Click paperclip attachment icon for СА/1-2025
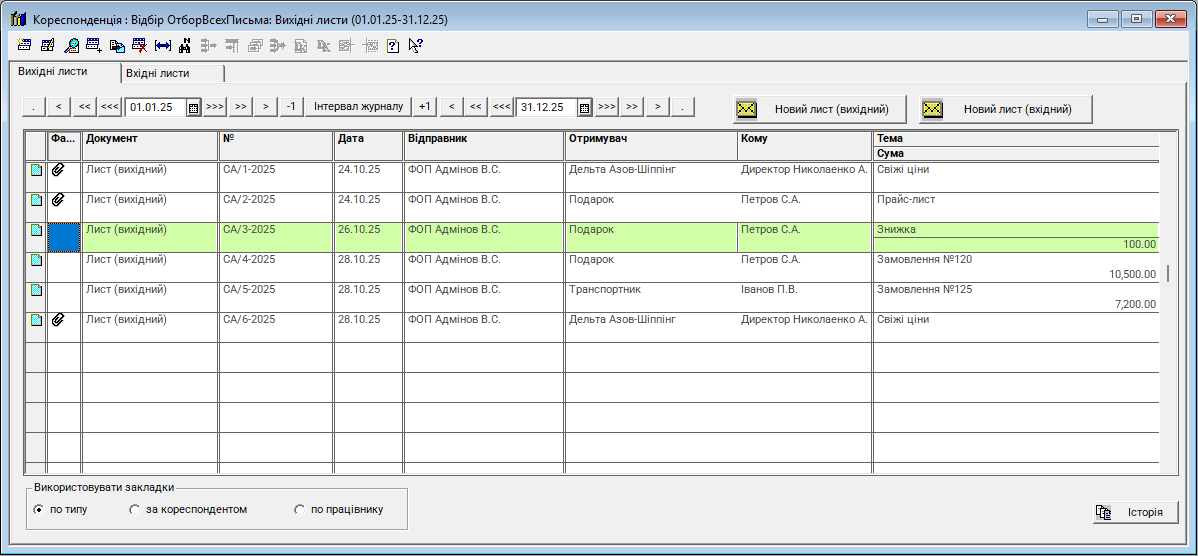The image size is (1198, 556). (59, 170)
